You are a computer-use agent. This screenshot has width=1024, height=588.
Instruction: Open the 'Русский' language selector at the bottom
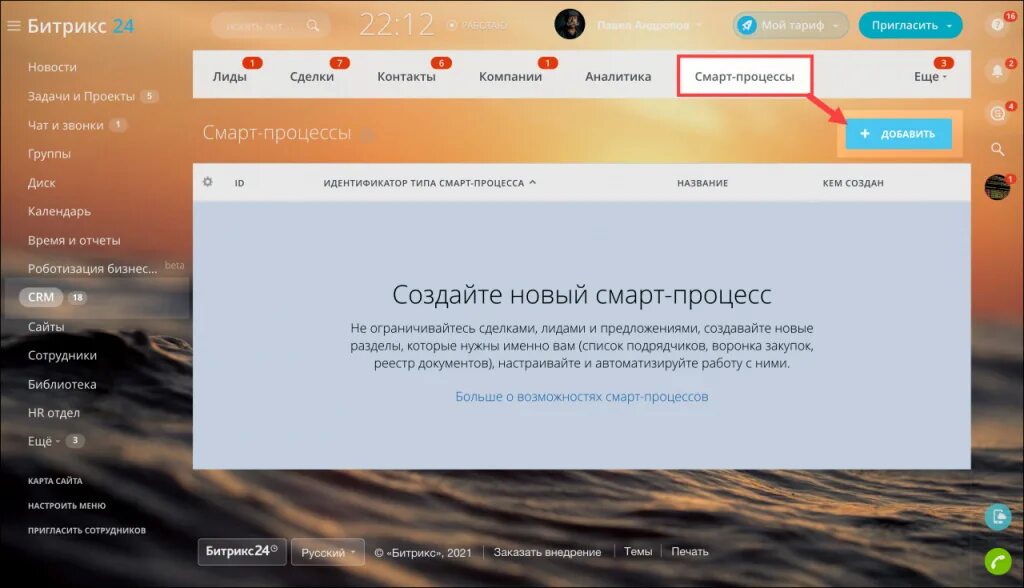coord(327,552)
